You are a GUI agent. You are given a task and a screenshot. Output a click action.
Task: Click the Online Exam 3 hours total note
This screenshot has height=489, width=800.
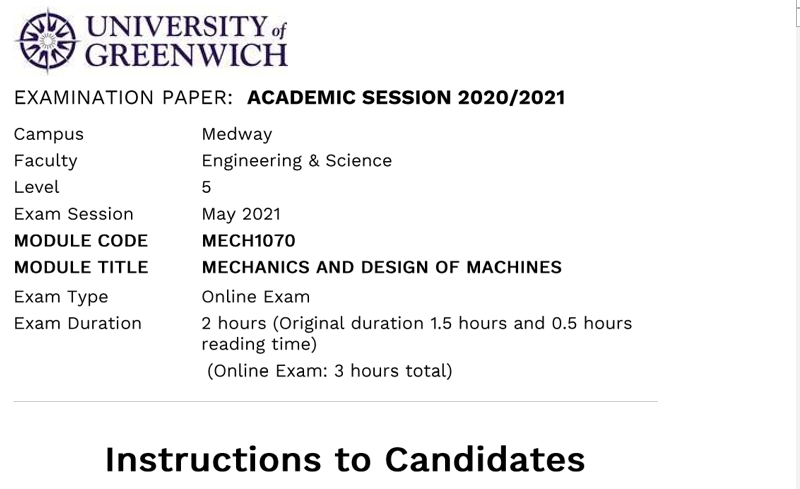[x=330, y=371]
